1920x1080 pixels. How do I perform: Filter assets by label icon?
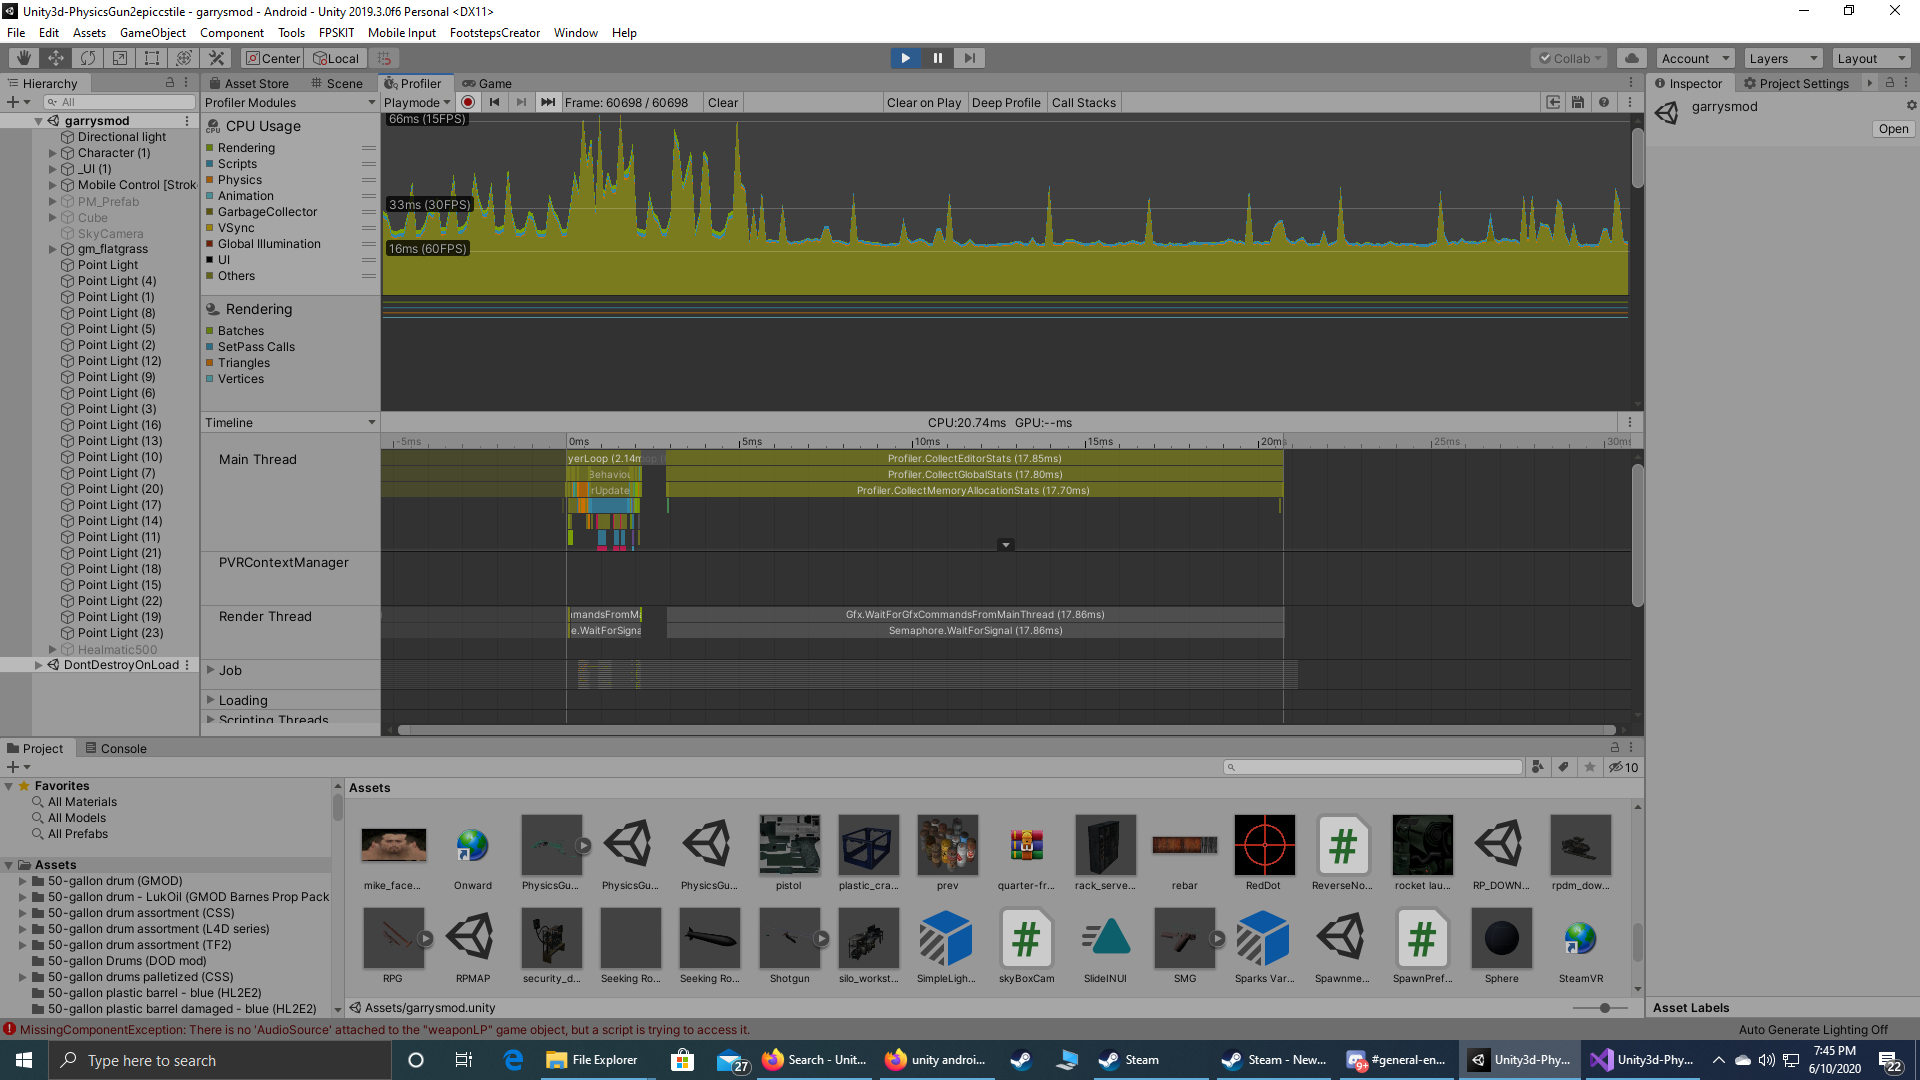pyautogui.click(x=1564, y=767)
